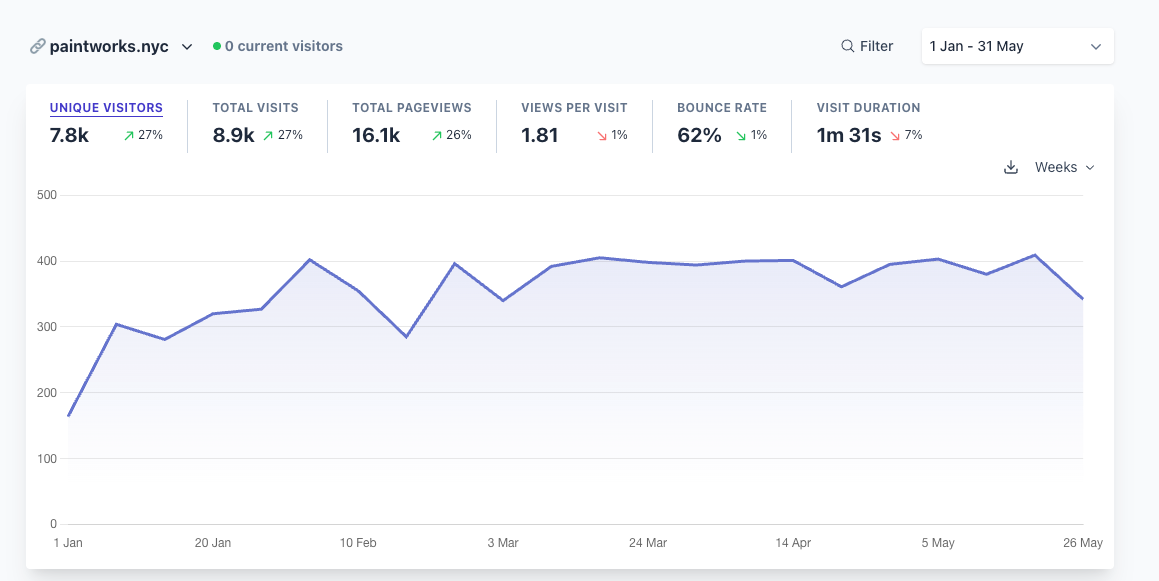The width and height of the screenshot is (1159, 581).
Task: Click the green current visitors dot
Action: point(217,46)
